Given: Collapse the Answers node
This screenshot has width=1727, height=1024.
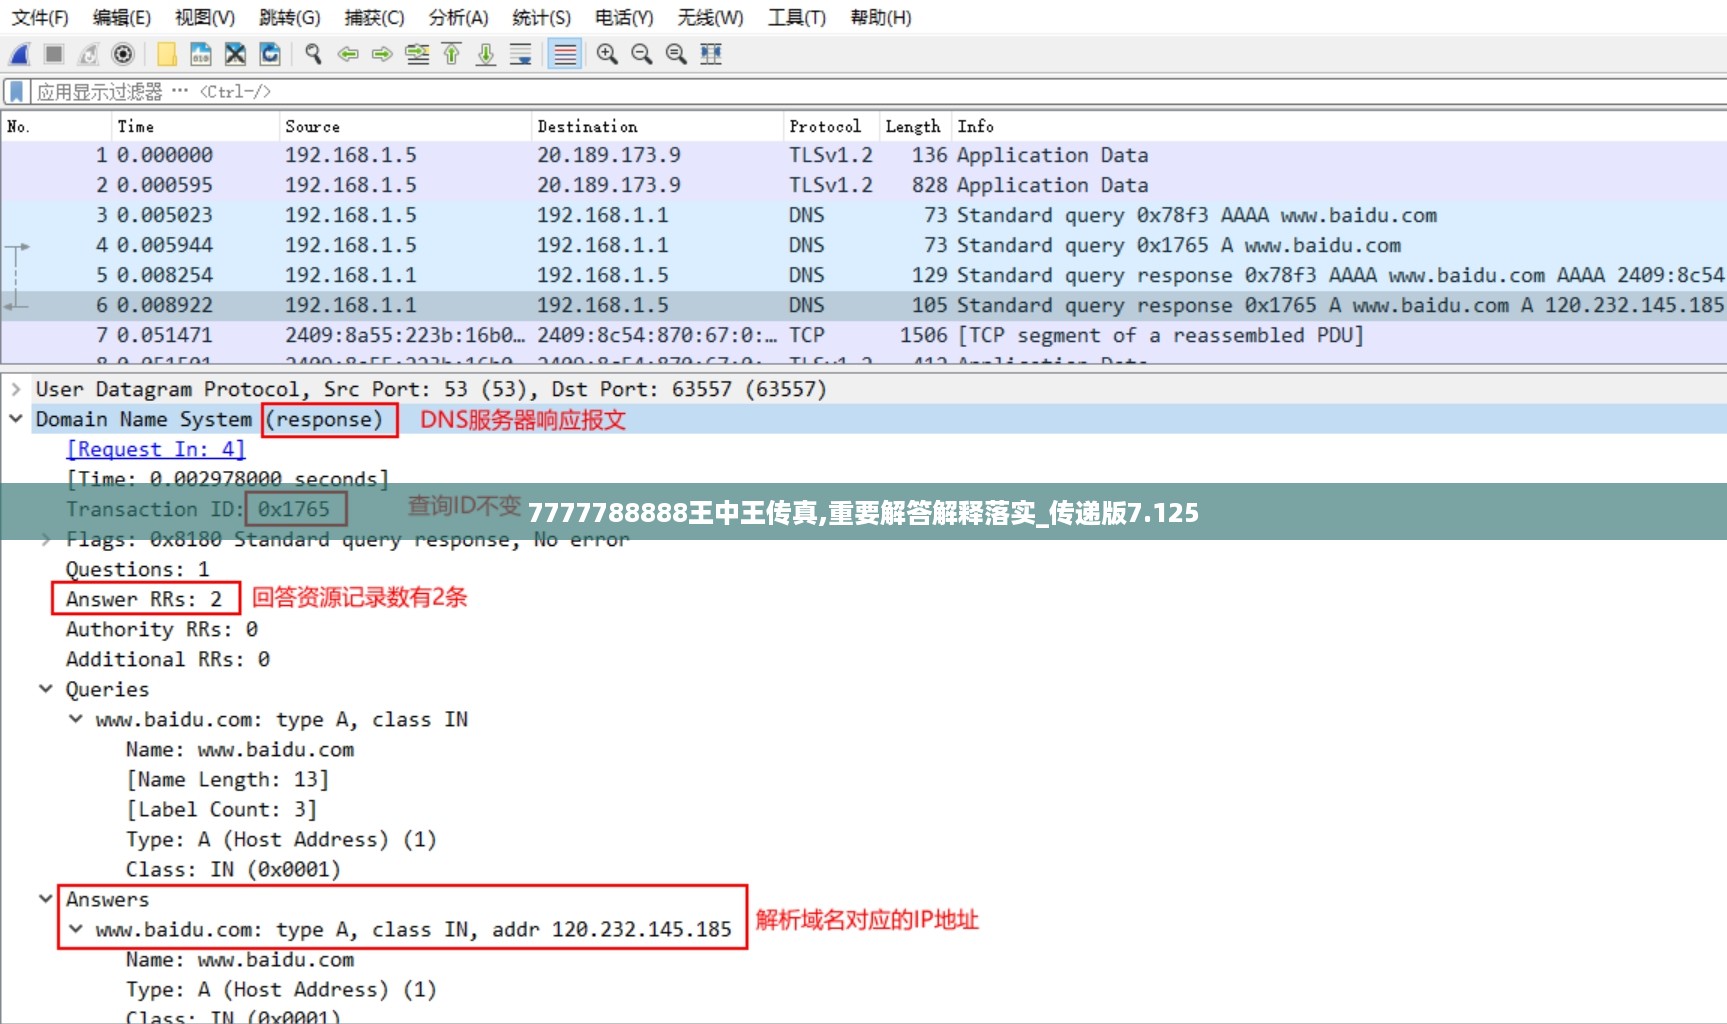Looking at the screenshot, I should tap(46, 899).
